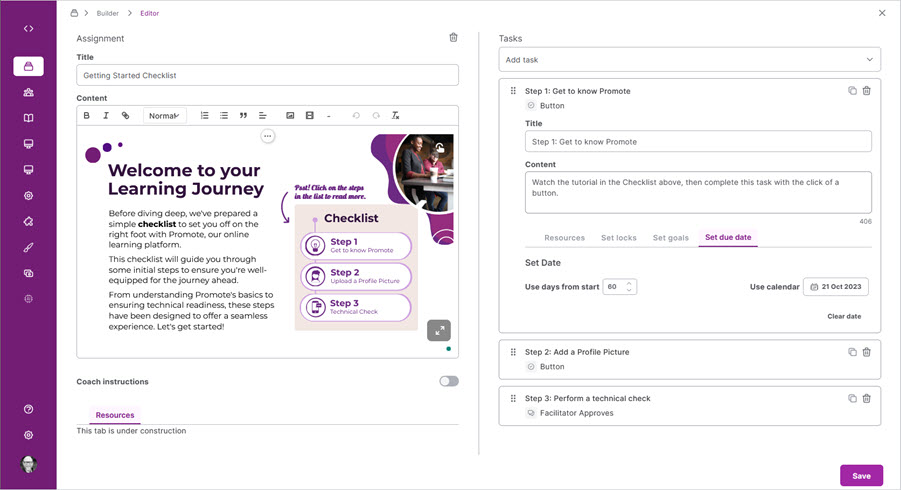Click the blockquote icon in the editor toolbar
901x490 pixels.
coord(243,116)
